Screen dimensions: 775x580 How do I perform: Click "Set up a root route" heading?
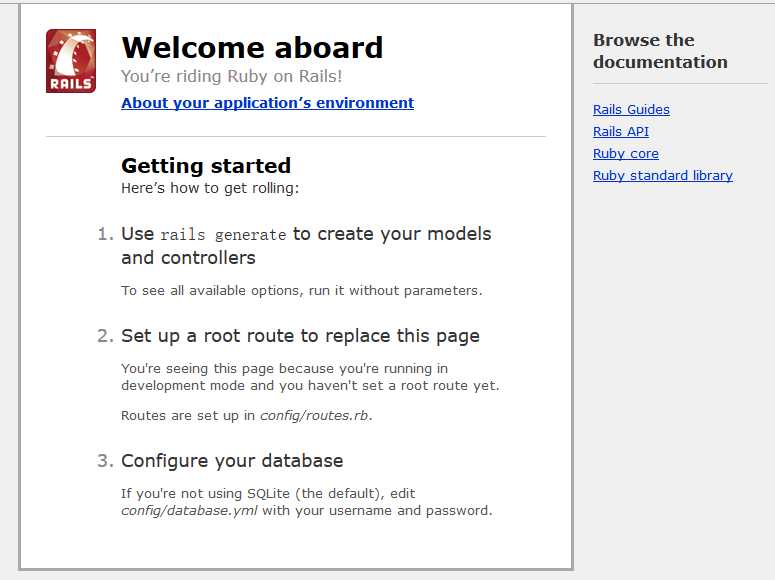click(x=301, y=336)
